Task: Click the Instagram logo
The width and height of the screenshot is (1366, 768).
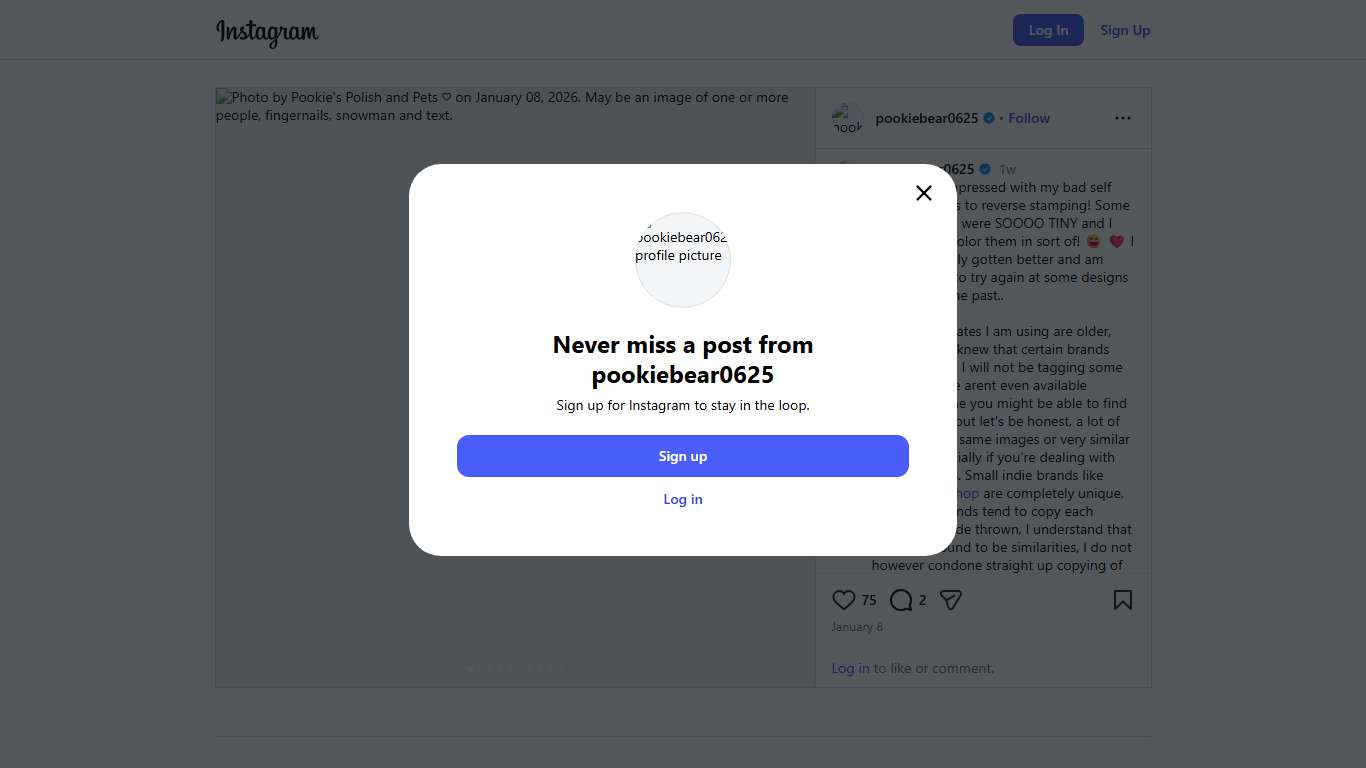Action: [267, 32]
